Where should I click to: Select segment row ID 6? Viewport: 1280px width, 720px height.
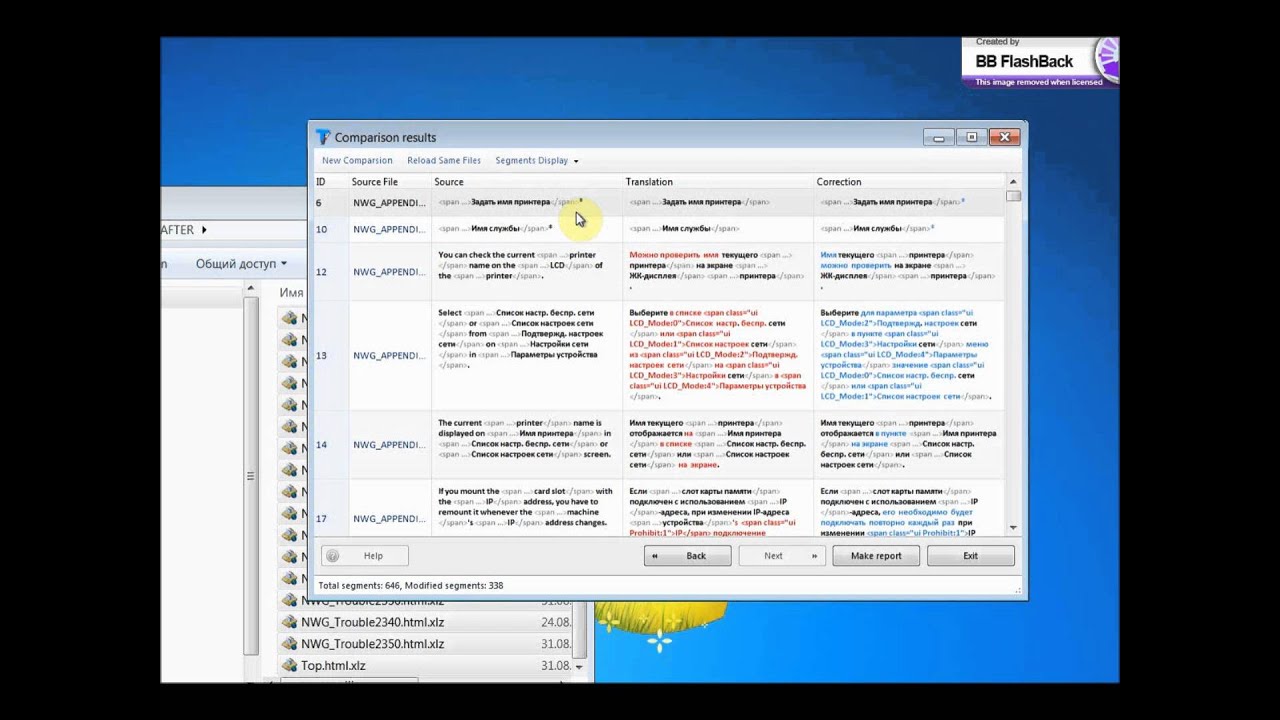click(x=660, y=202)
